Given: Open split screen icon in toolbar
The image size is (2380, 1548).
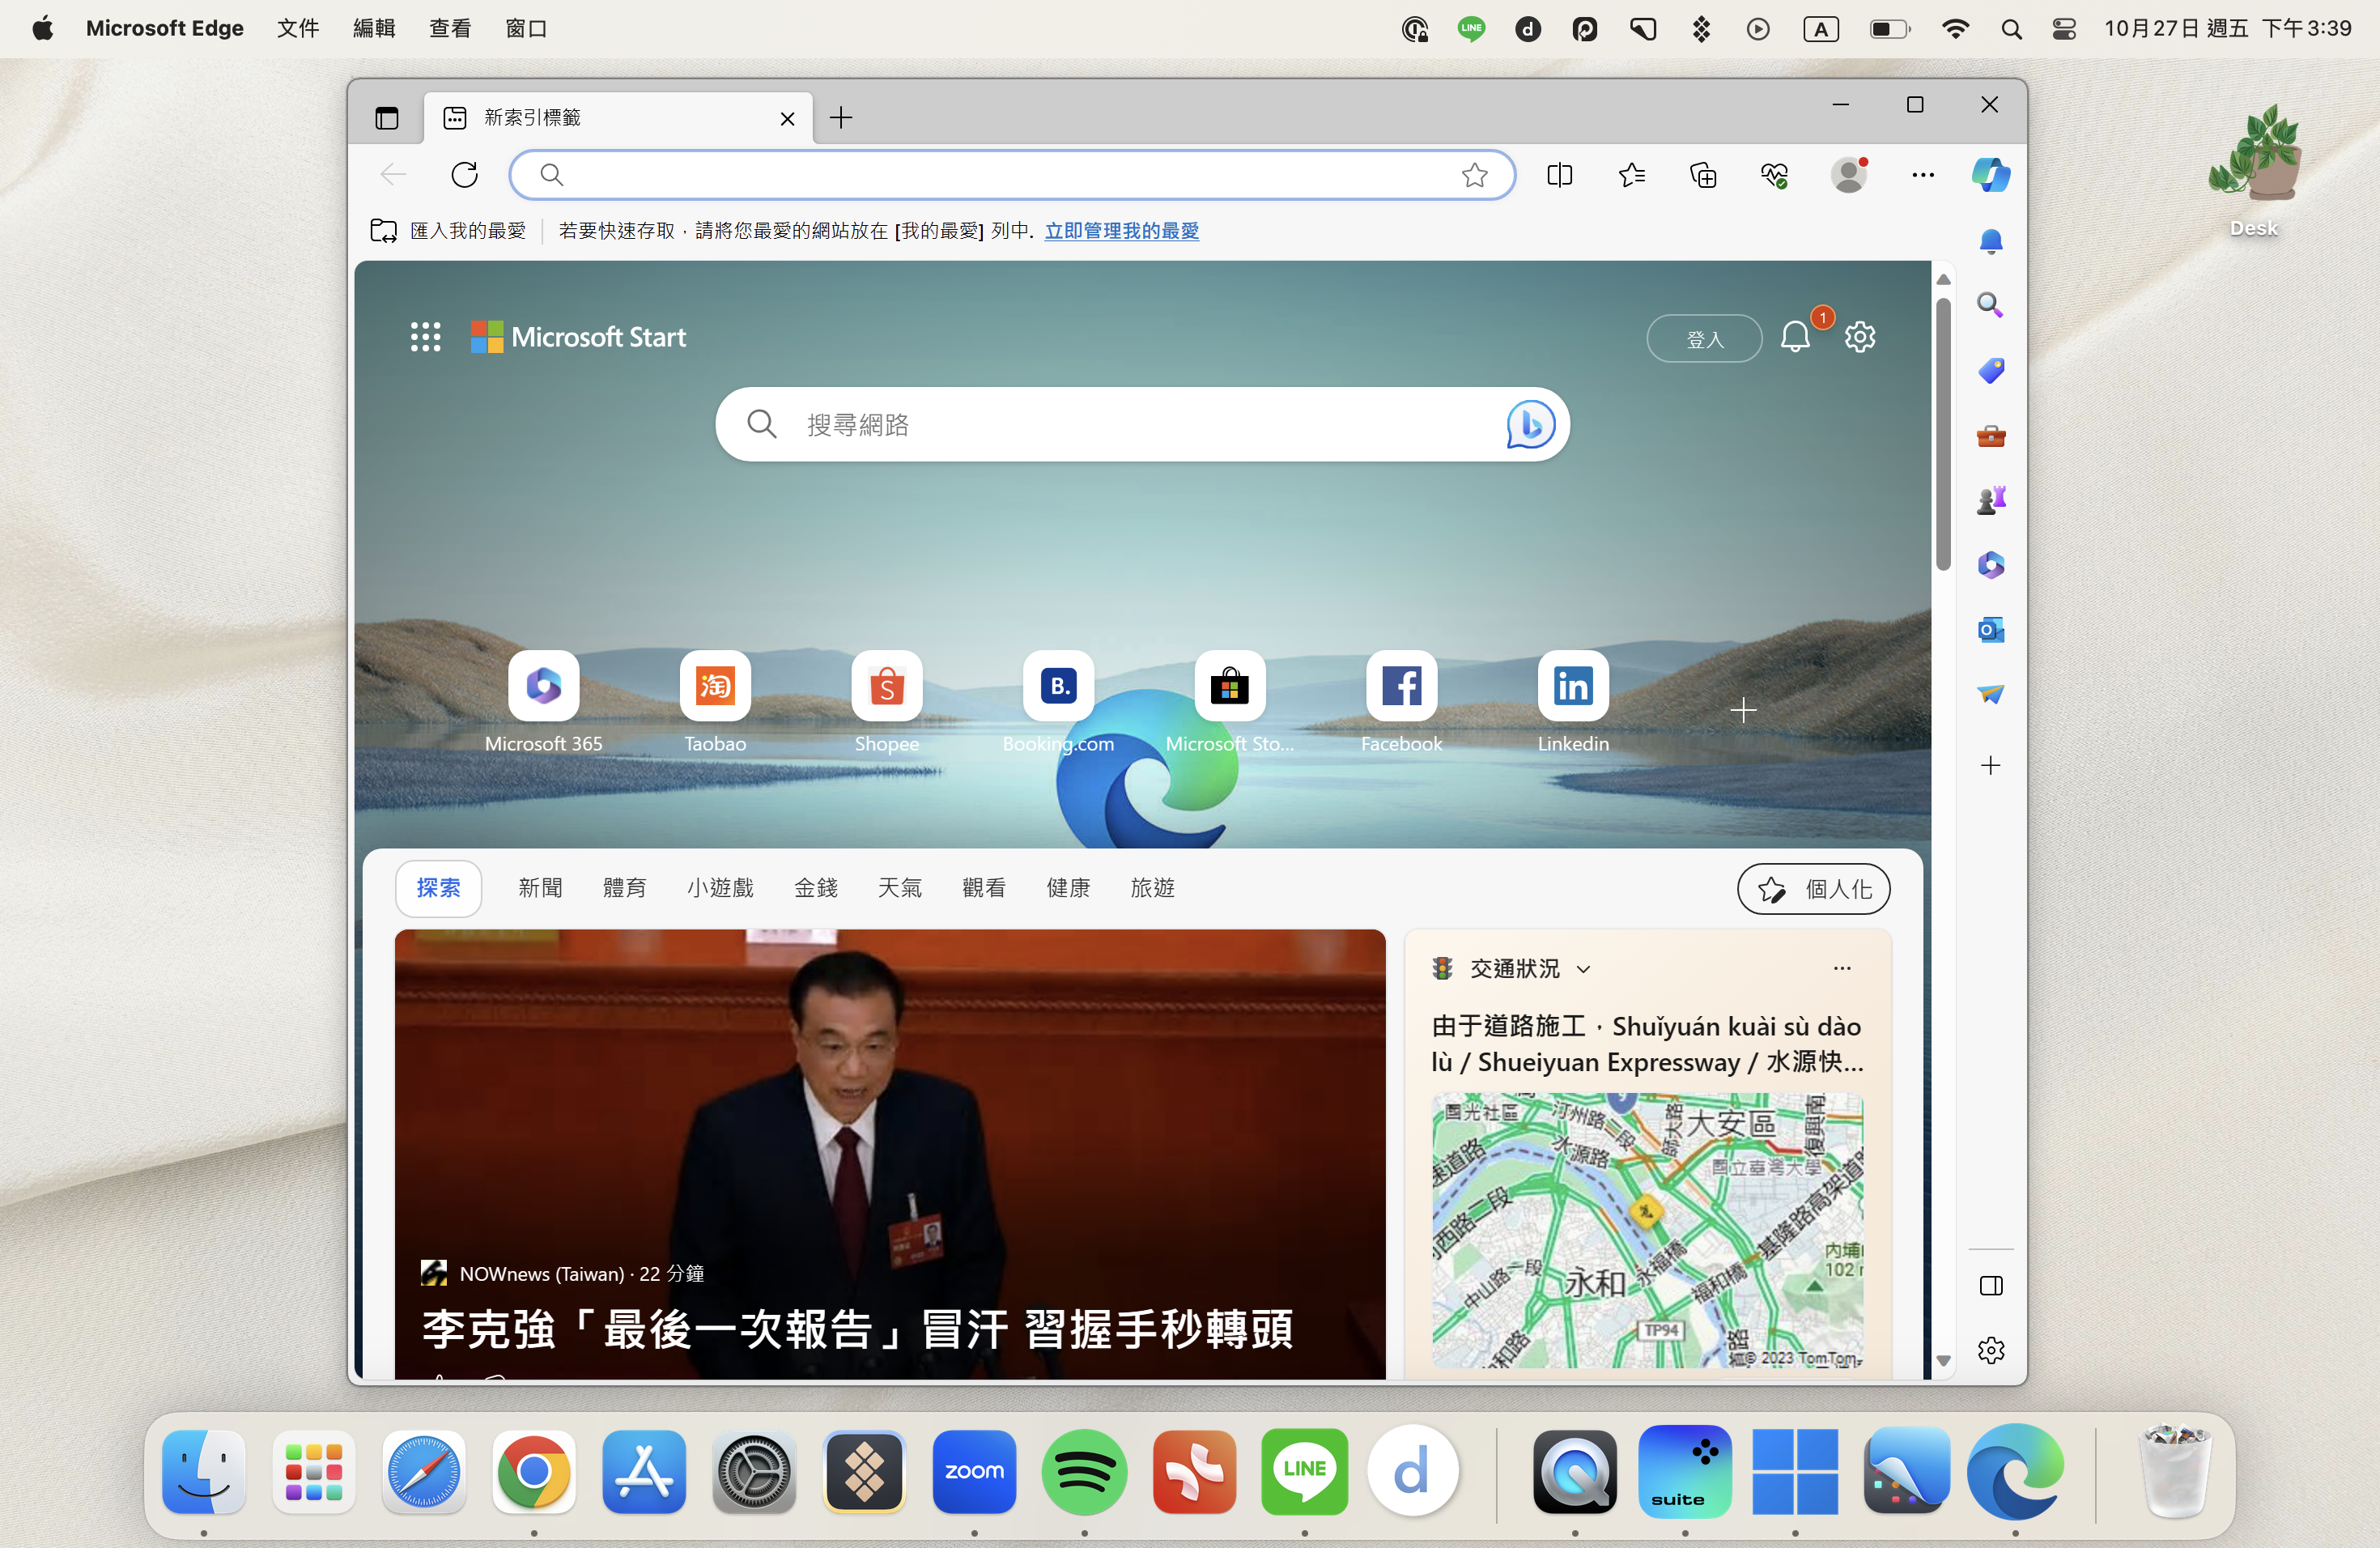Looking at the screenshot, I should coord(1559,175).
